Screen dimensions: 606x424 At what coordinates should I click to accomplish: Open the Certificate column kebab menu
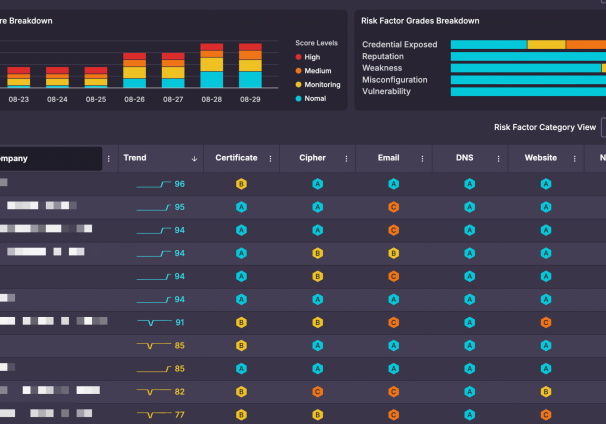[271, 159]
